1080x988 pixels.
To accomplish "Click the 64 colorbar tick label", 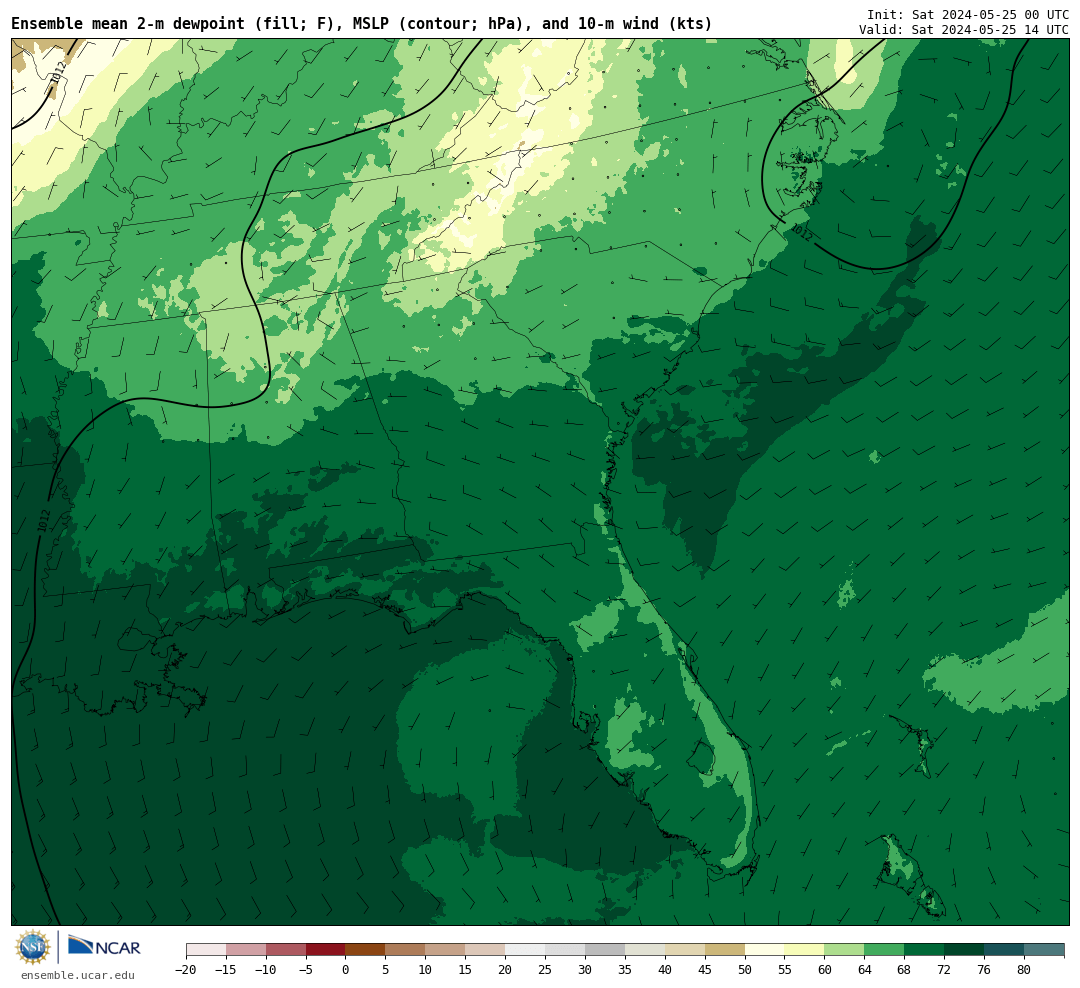I will (865, 970).
